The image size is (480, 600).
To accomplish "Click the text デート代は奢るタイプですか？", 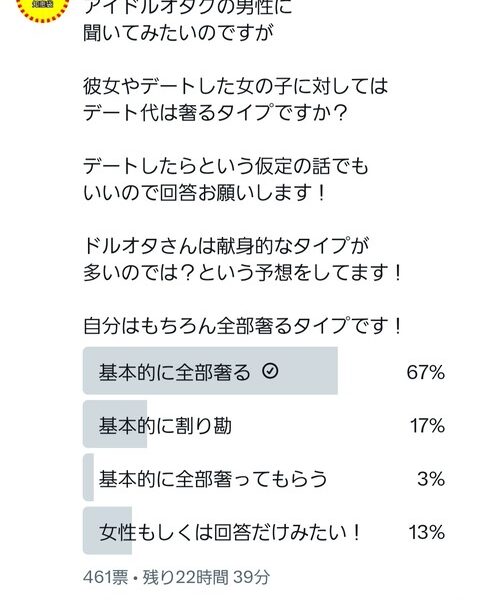I will [x=216, y=112].
